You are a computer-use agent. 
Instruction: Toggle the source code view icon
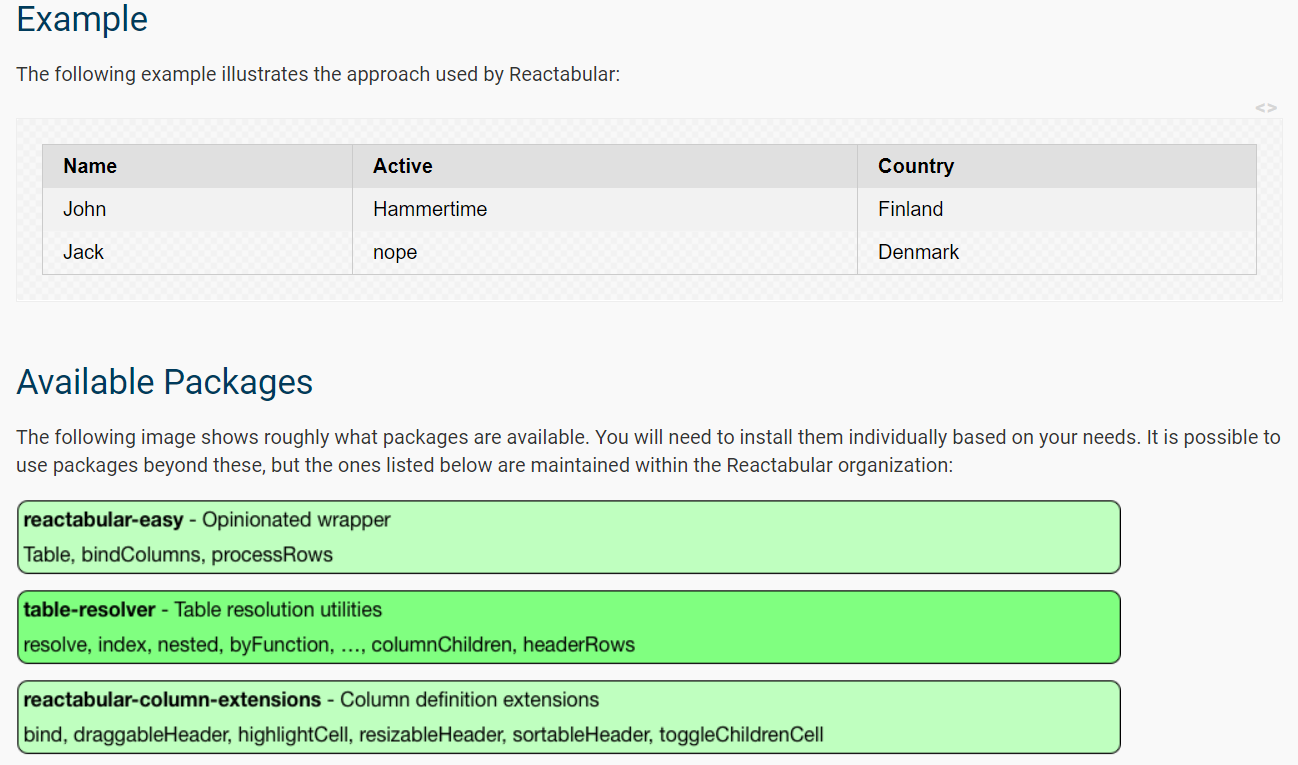click(1266, 108)
